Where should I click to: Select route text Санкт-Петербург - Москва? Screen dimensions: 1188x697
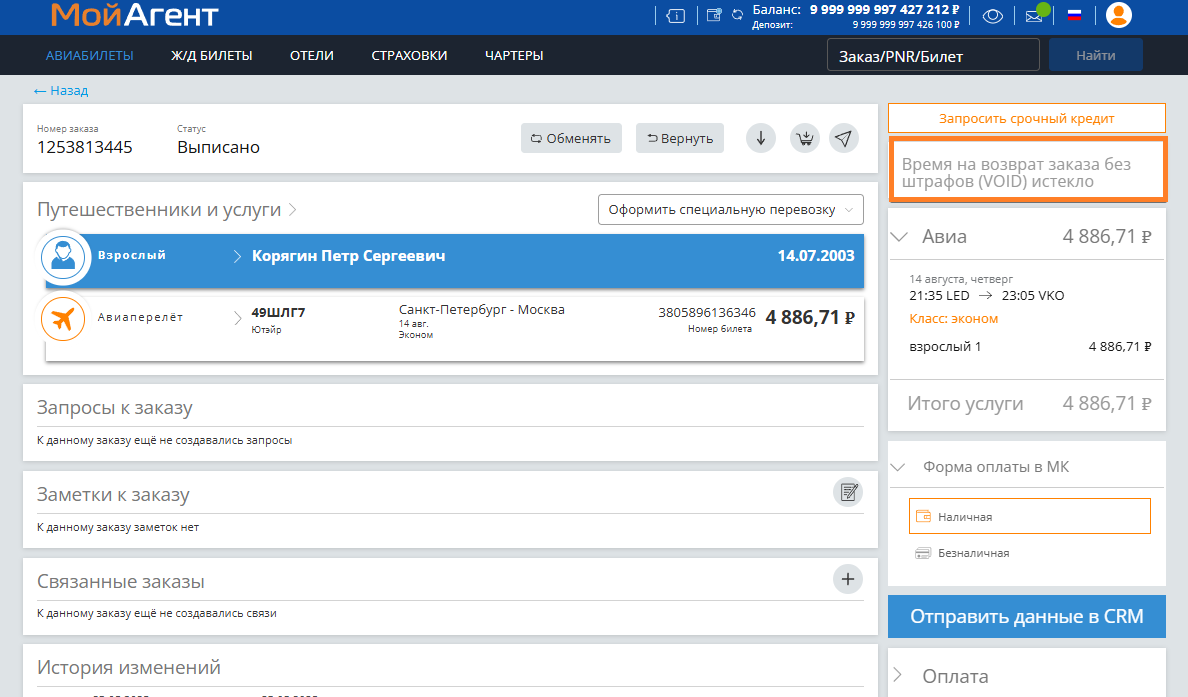(481, 309)
